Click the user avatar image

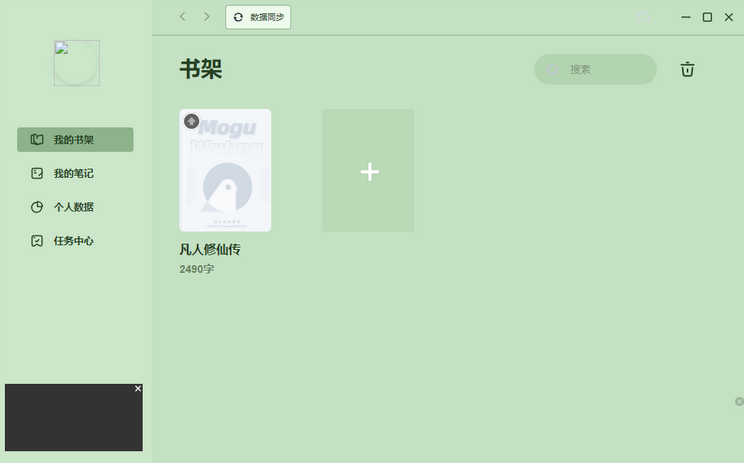(x=77, y=63)
